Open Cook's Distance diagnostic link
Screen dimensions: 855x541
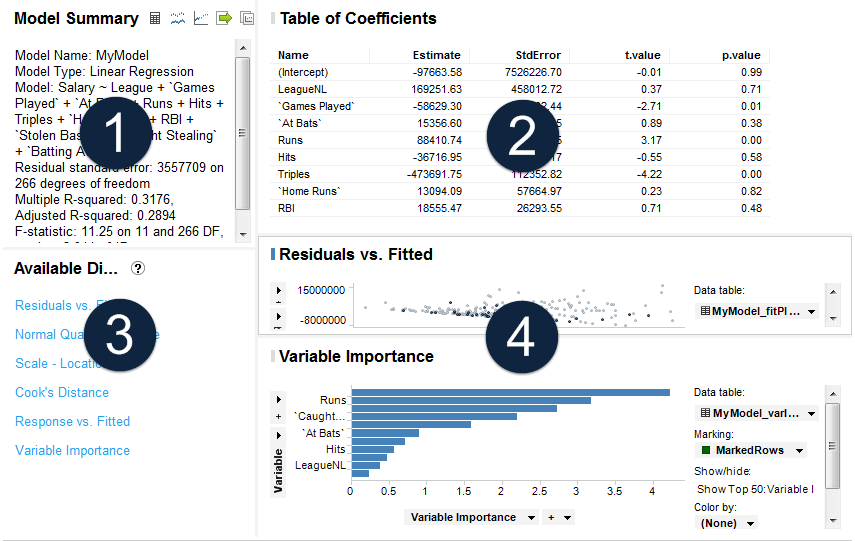[x=62, y=392]
